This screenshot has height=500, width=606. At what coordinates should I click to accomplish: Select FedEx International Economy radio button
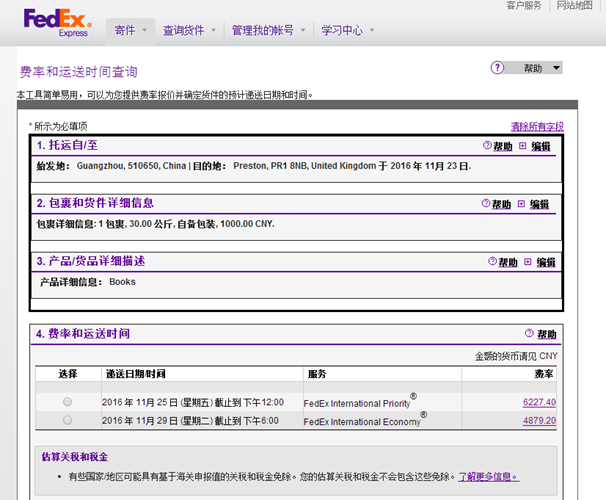67,420
